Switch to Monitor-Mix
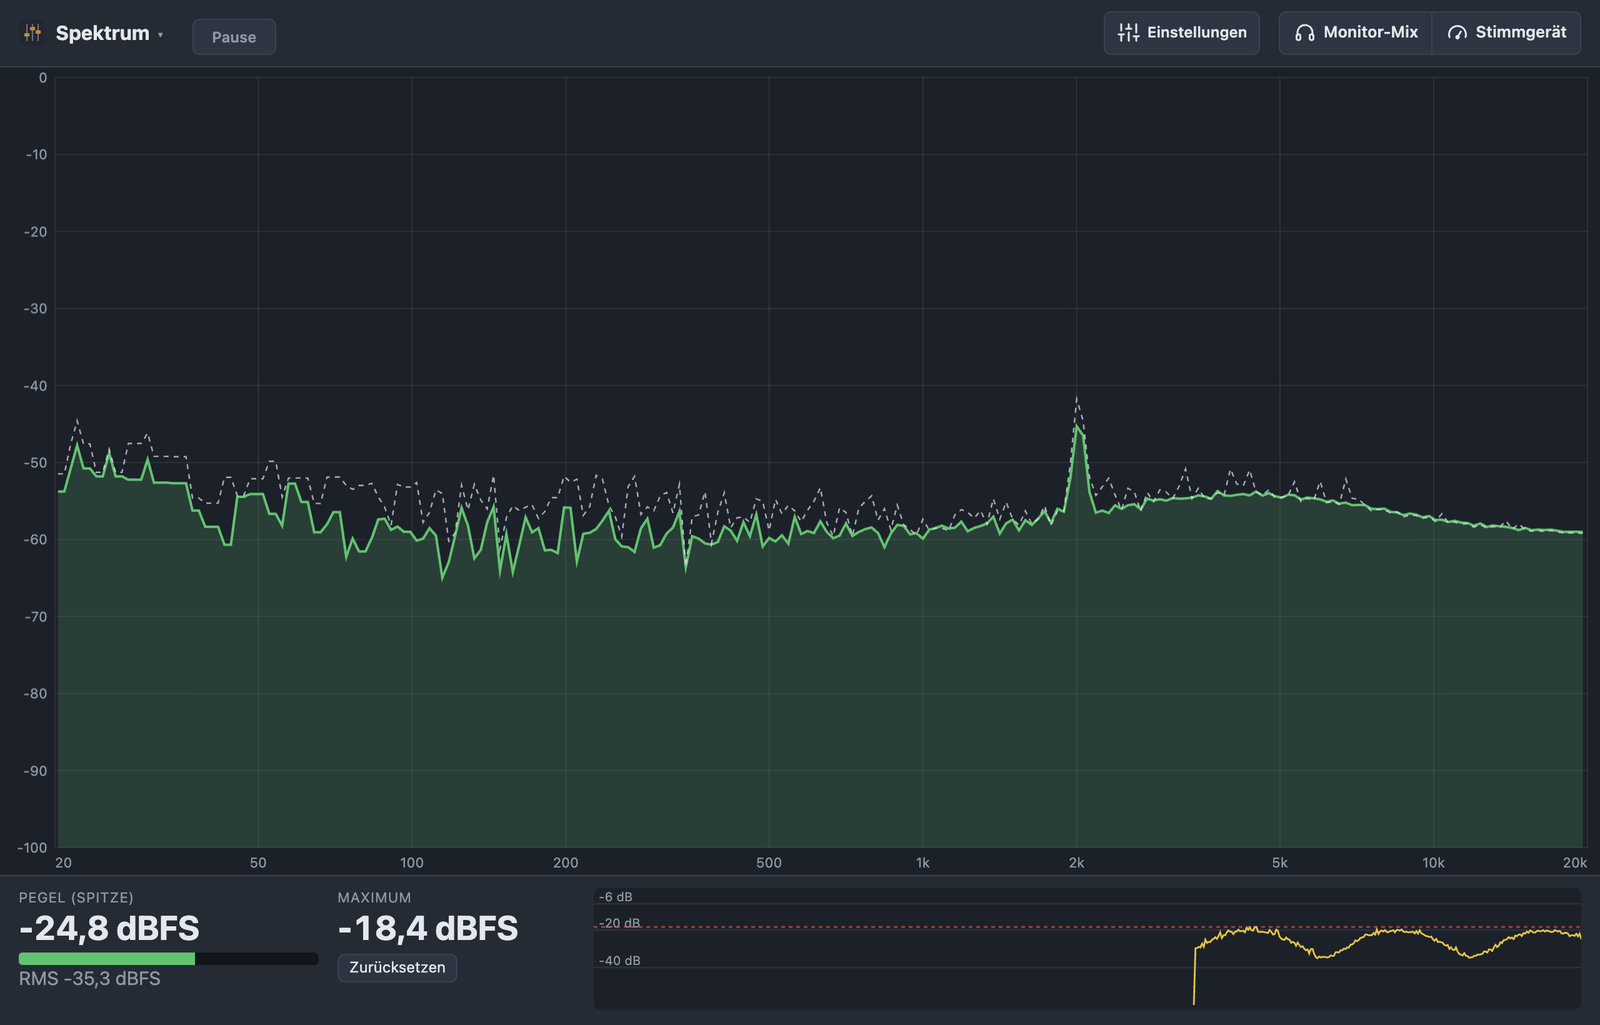The image size is (1600, 1025). (1356, 33)
